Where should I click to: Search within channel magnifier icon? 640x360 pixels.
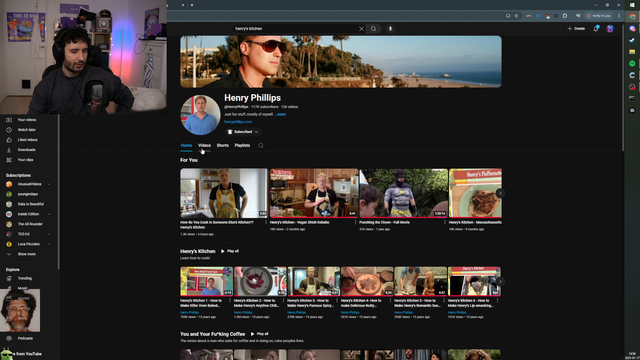pyautogui.click(x=261, y=146)
